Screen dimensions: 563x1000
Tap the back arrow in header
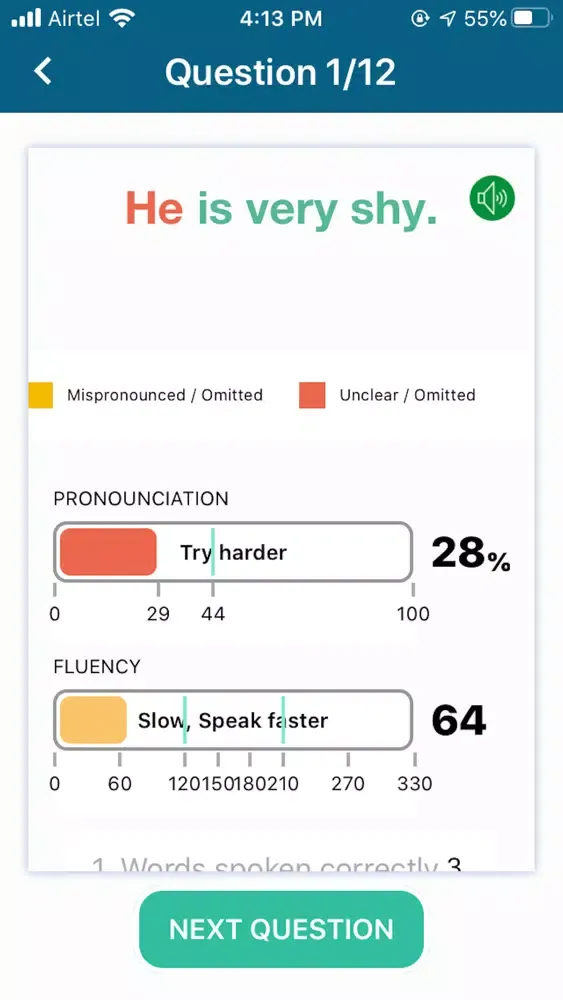(43, 71)
